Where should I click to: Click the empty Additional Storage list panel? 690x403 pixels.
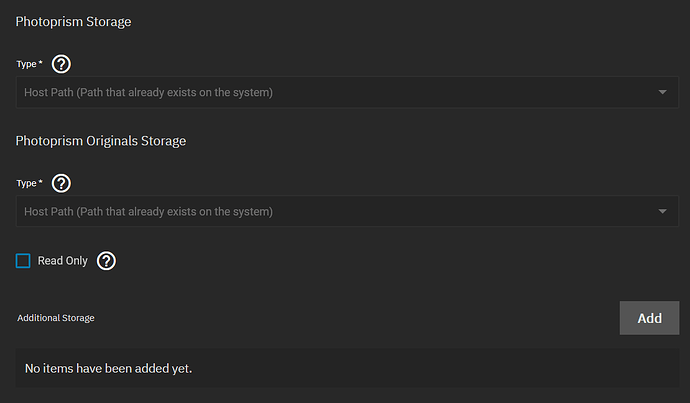(x=347, y=368)
